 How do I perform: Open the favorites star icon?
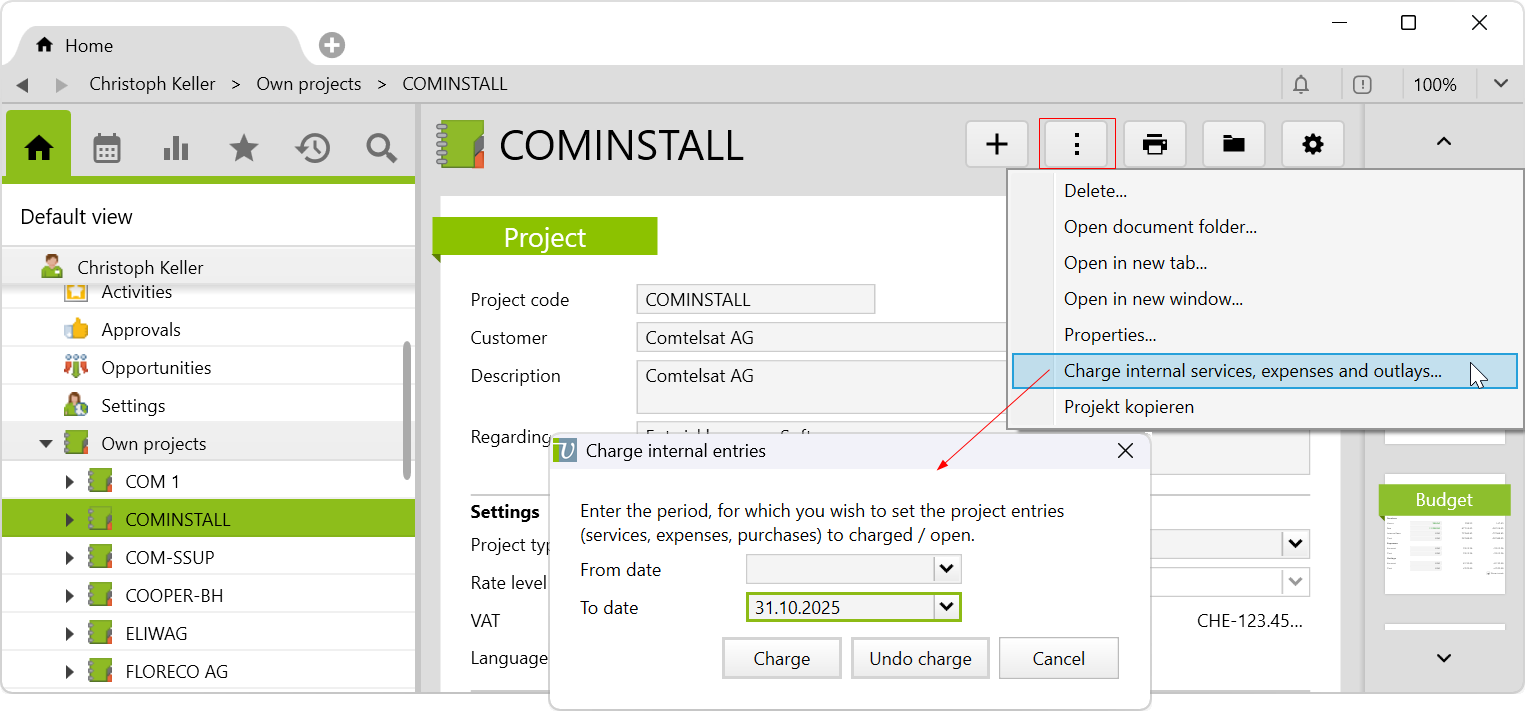[x=244, y=148]
